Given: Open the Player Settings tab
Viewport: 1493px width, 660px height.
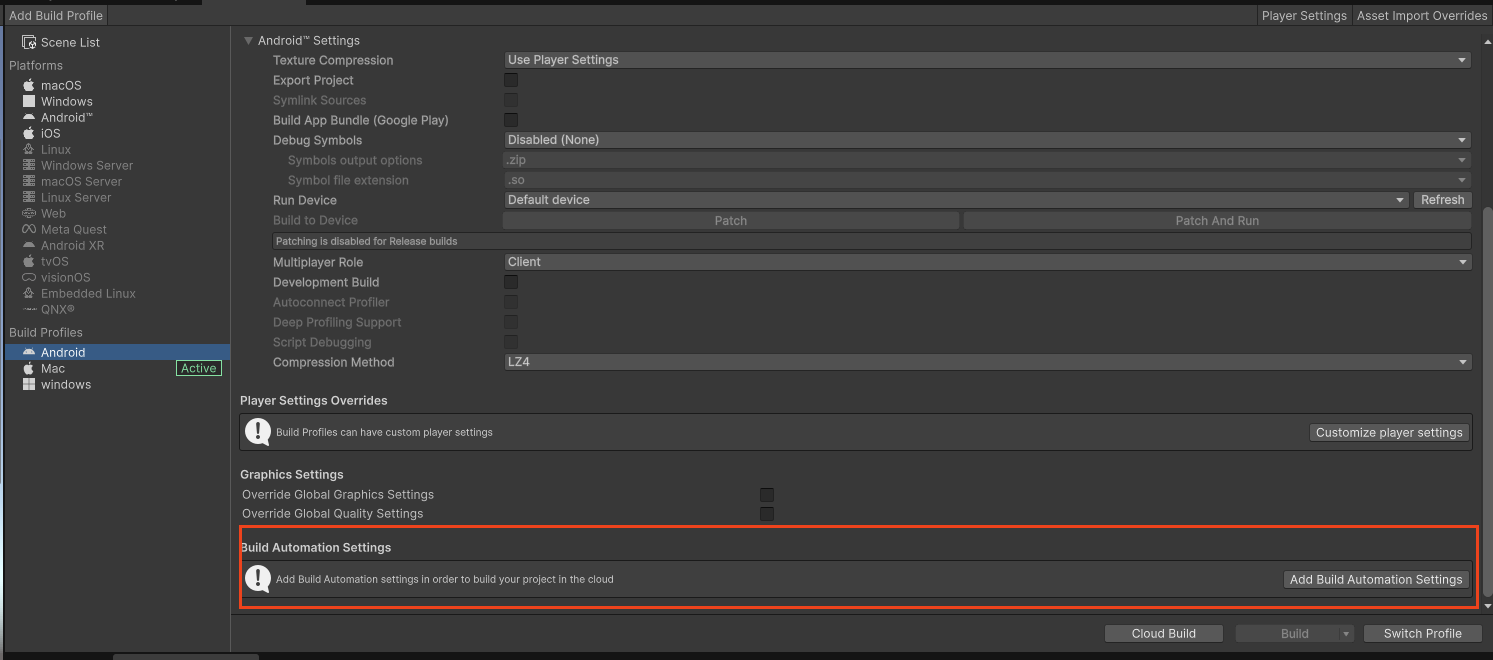Looking at the screenshot, I should 1304,15.
